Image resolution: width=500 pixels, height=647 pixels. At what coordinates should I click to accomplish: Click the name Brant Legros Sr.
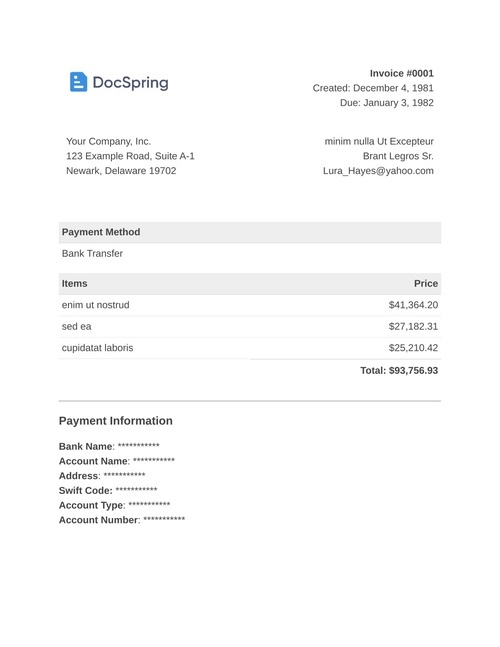[x=398, y=156]
